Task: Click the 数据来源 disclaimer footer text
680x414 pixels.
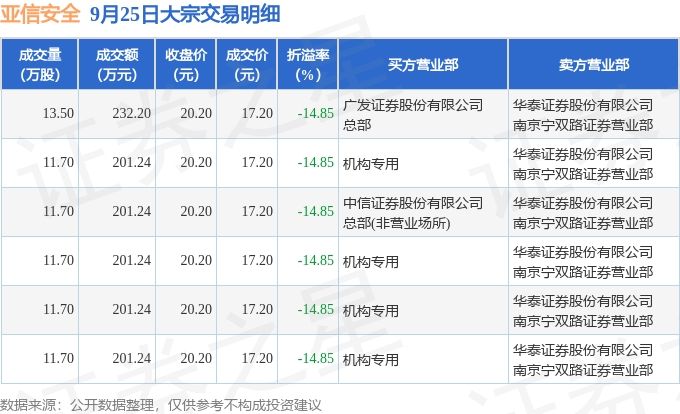Action: click(x=160, y=405)
